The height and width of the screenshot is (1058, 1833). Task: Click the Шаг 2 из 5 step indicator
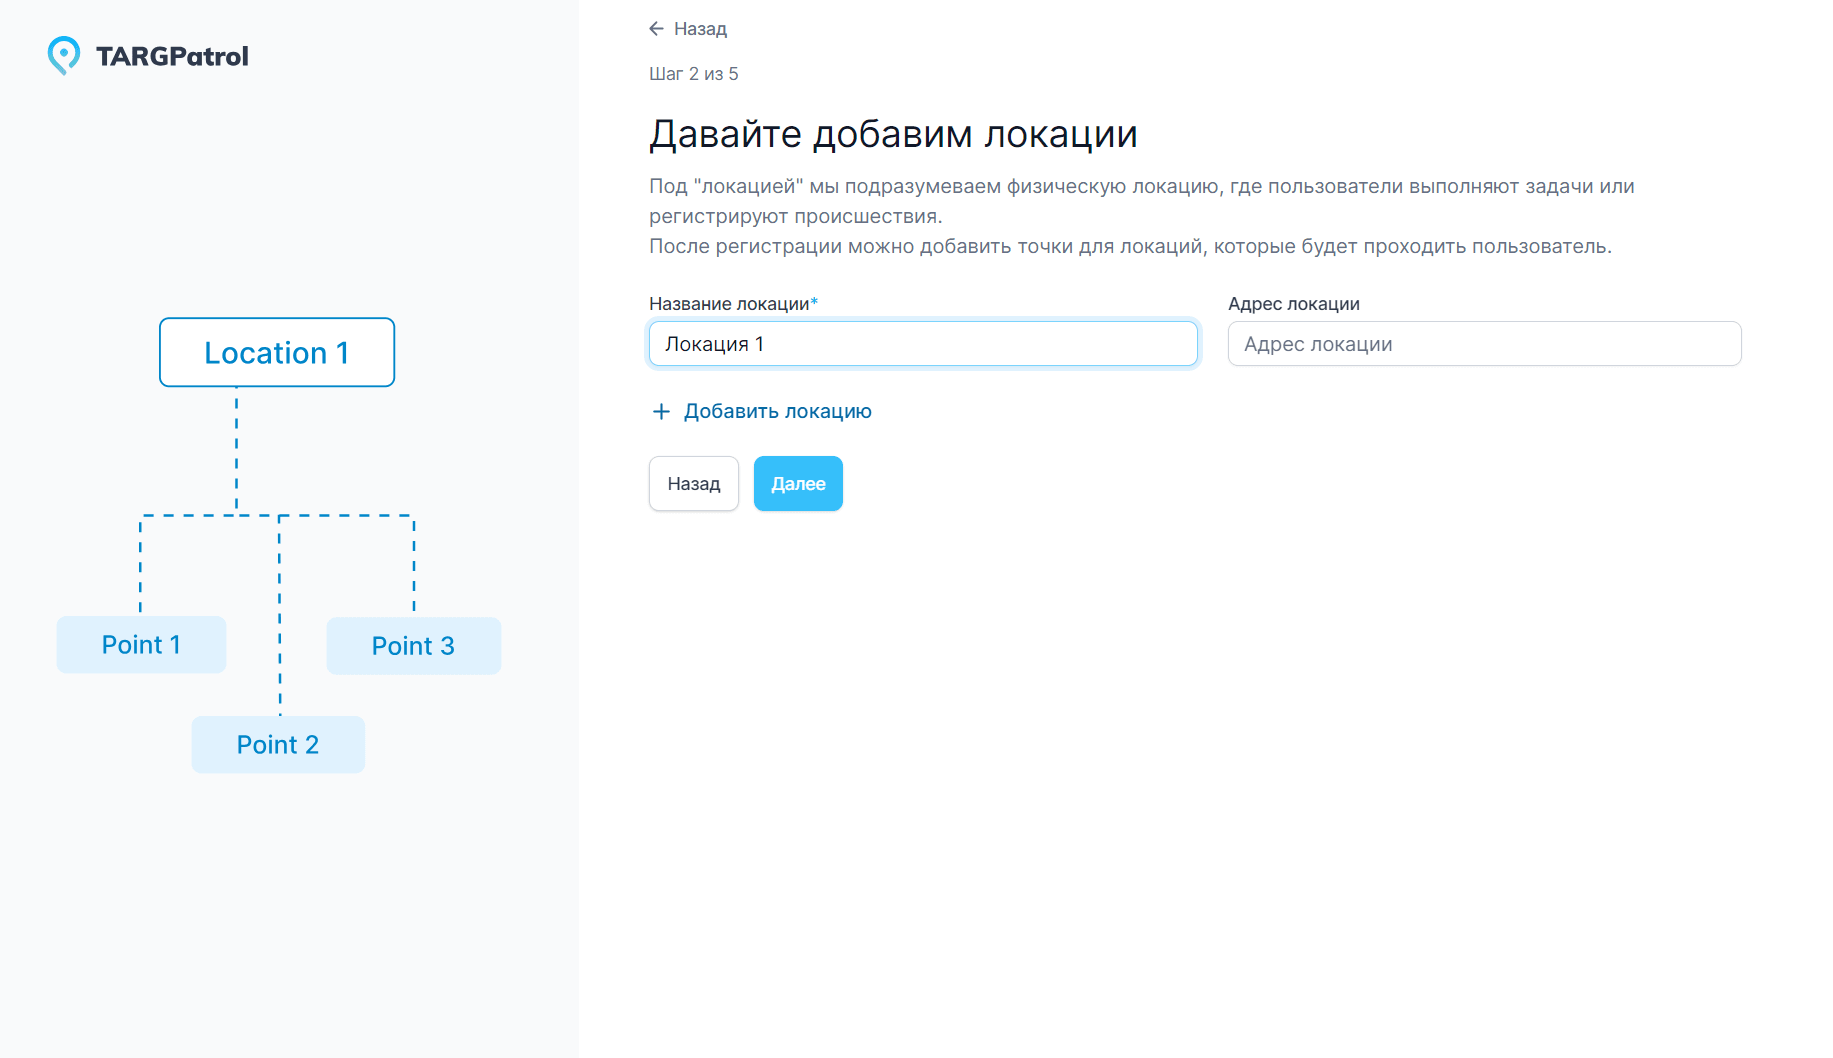(x=693, y=73)
